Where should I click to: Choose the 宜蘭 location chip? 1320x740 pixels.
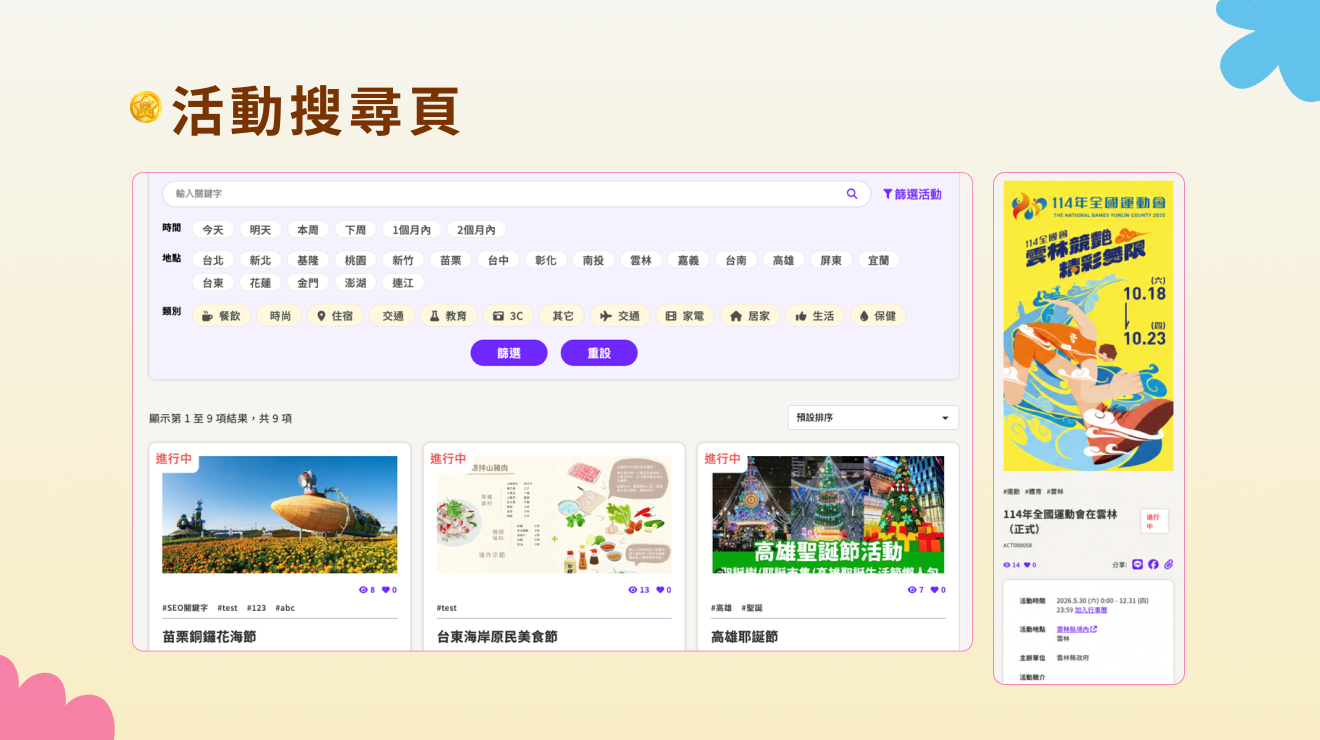(x=879, y=260)
